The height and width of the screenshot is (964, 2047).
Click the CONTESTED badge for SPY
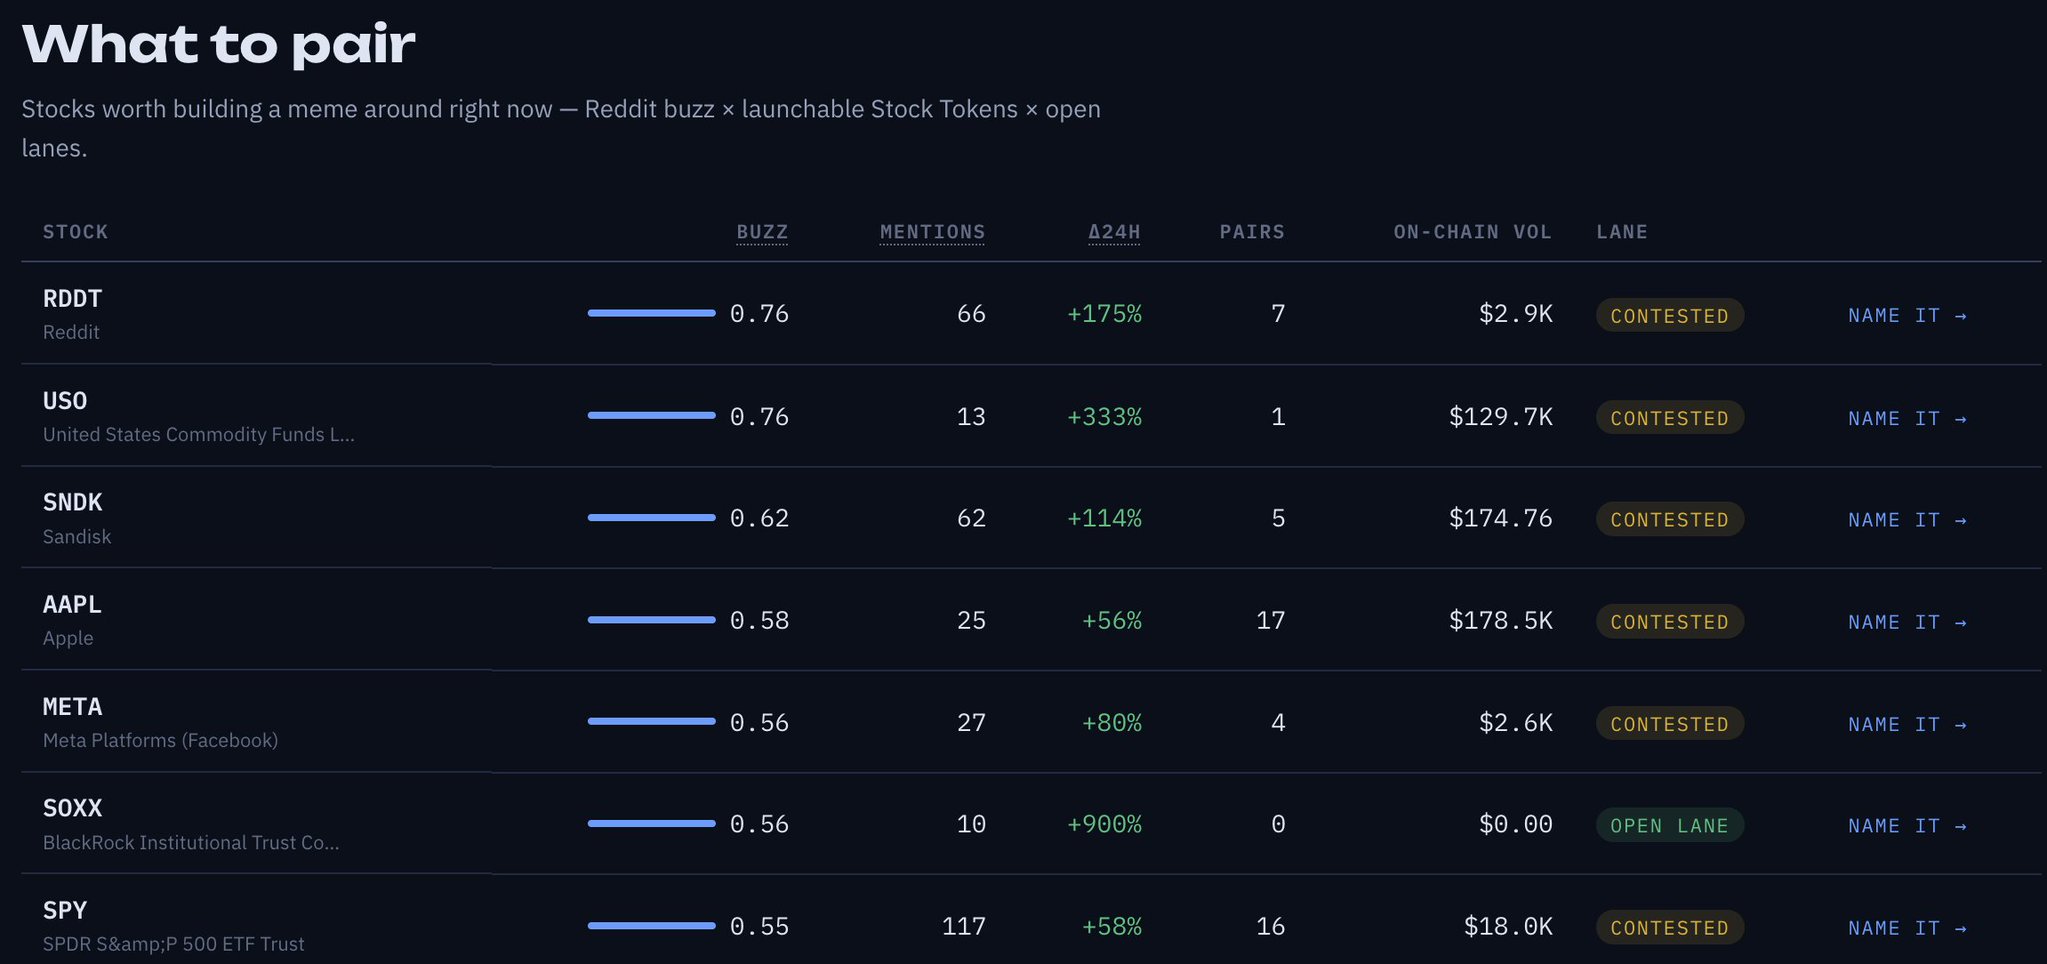pos(1670,928)
